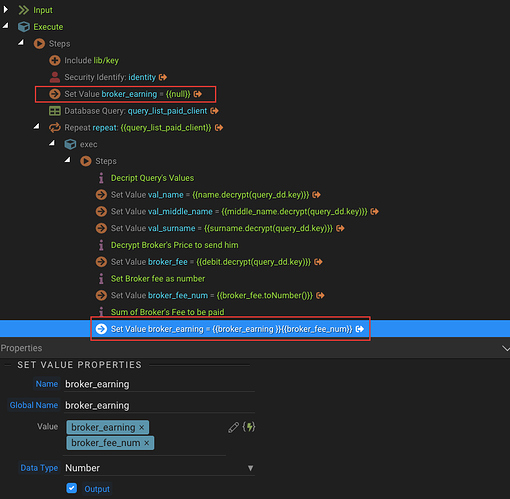Click the Repeat loop icon

pos(55,127)
